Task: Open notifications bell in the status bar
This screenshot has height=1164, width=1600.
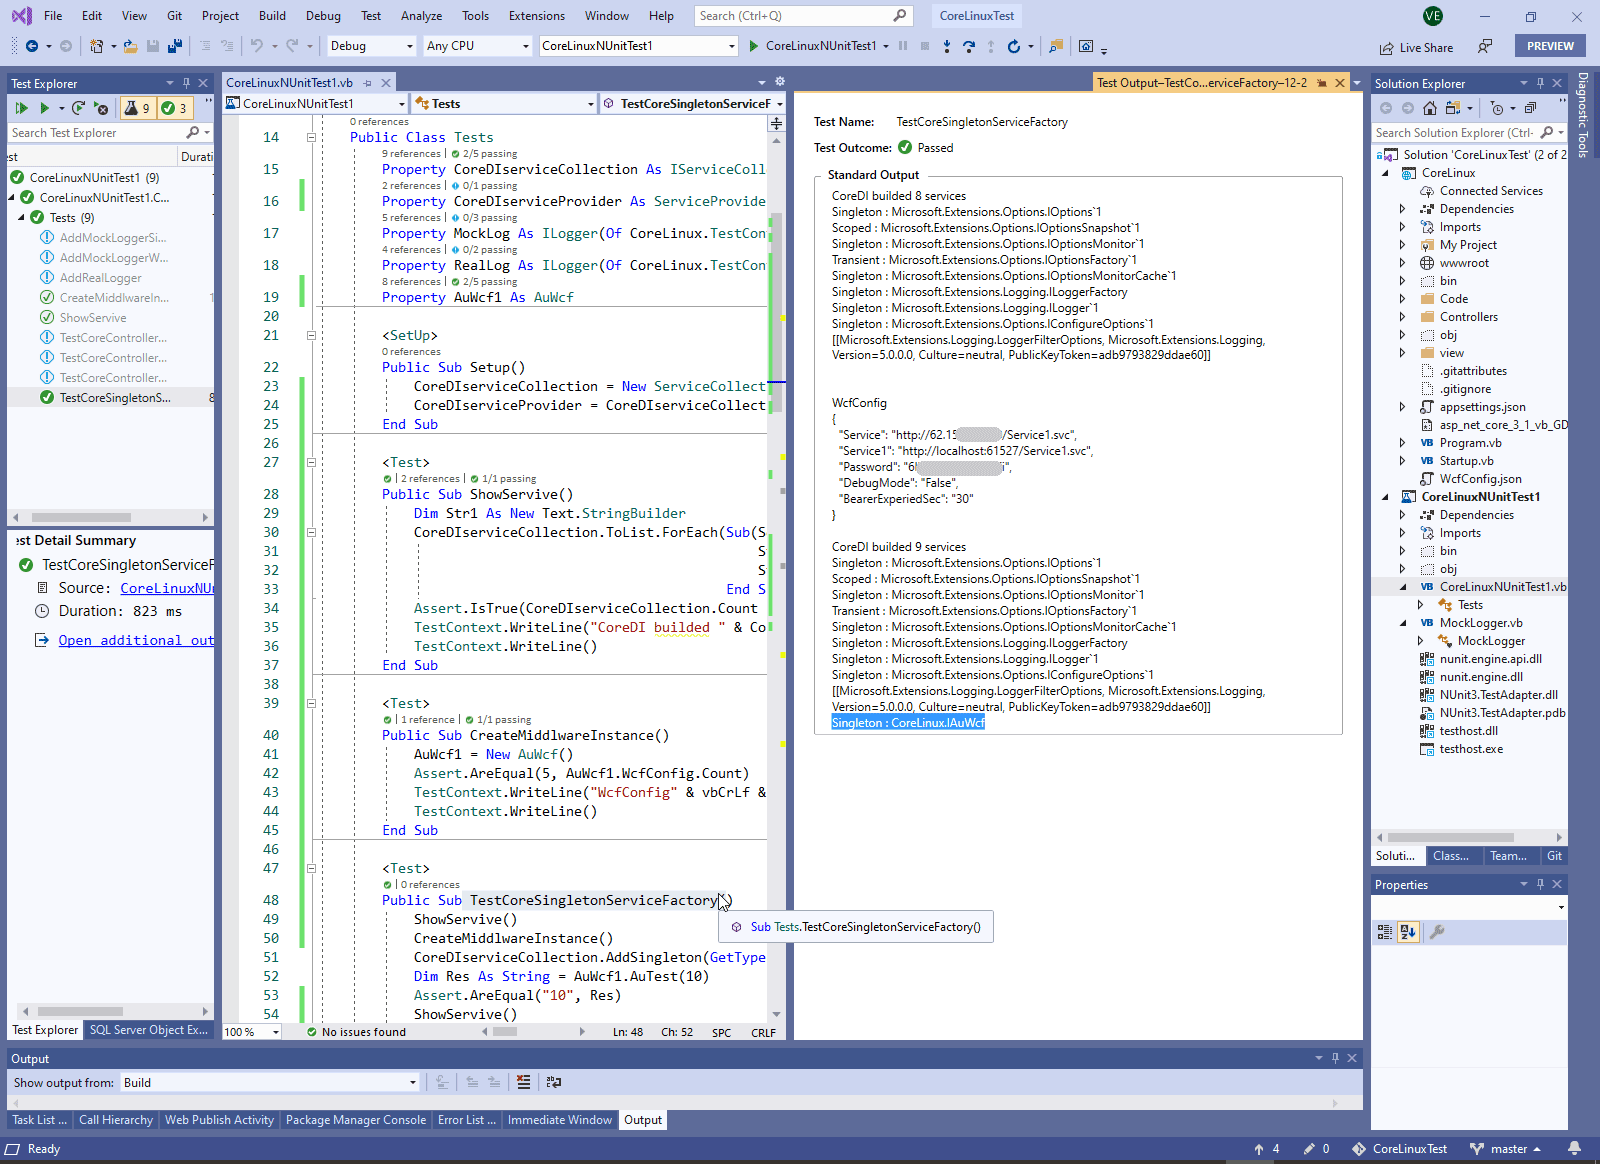Action: (1575, 1149)
